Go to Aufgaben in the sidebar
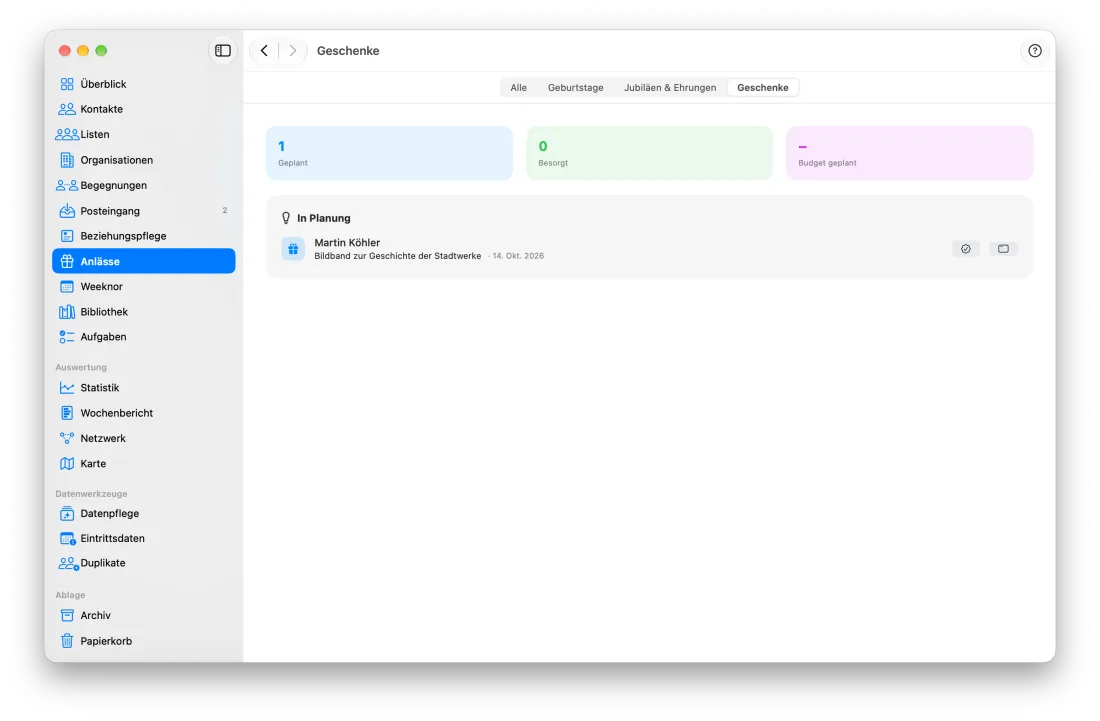 tap(143, 337)
